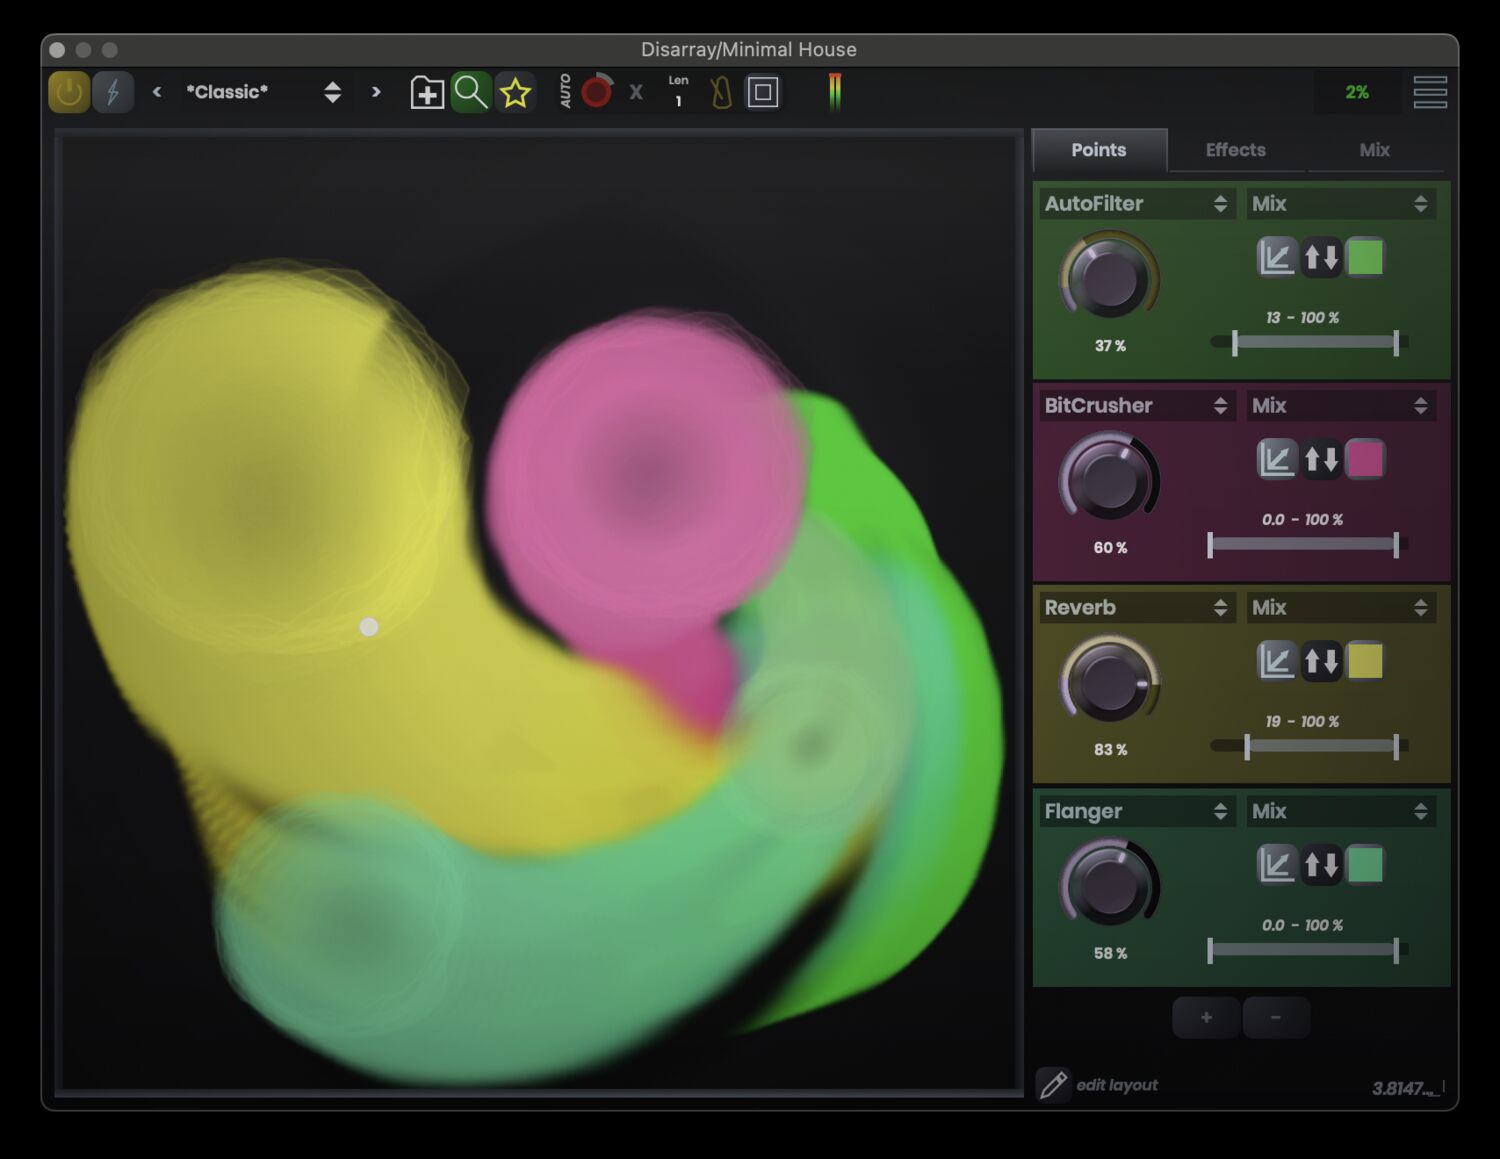
Task: Click the BitCrusher pink color swatch
Action: tap(1365, 460)
